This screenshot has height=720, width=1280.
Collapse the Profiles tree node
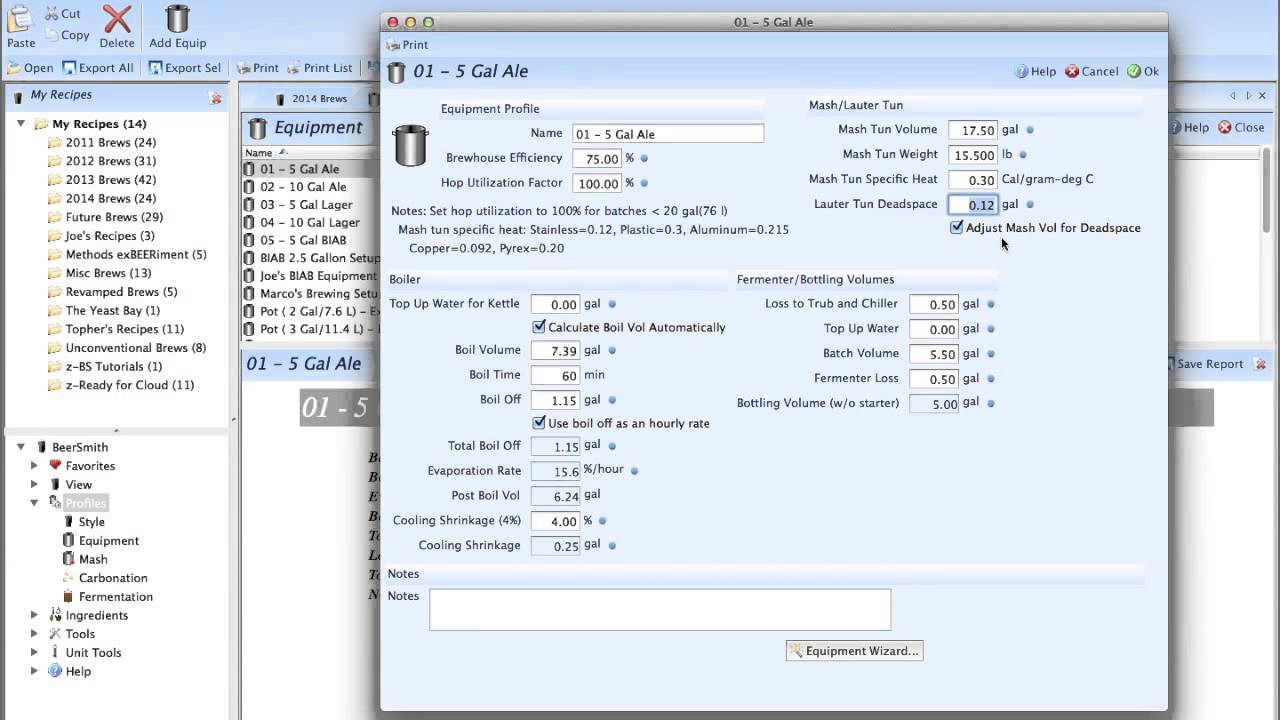click(x=35, y=503)
